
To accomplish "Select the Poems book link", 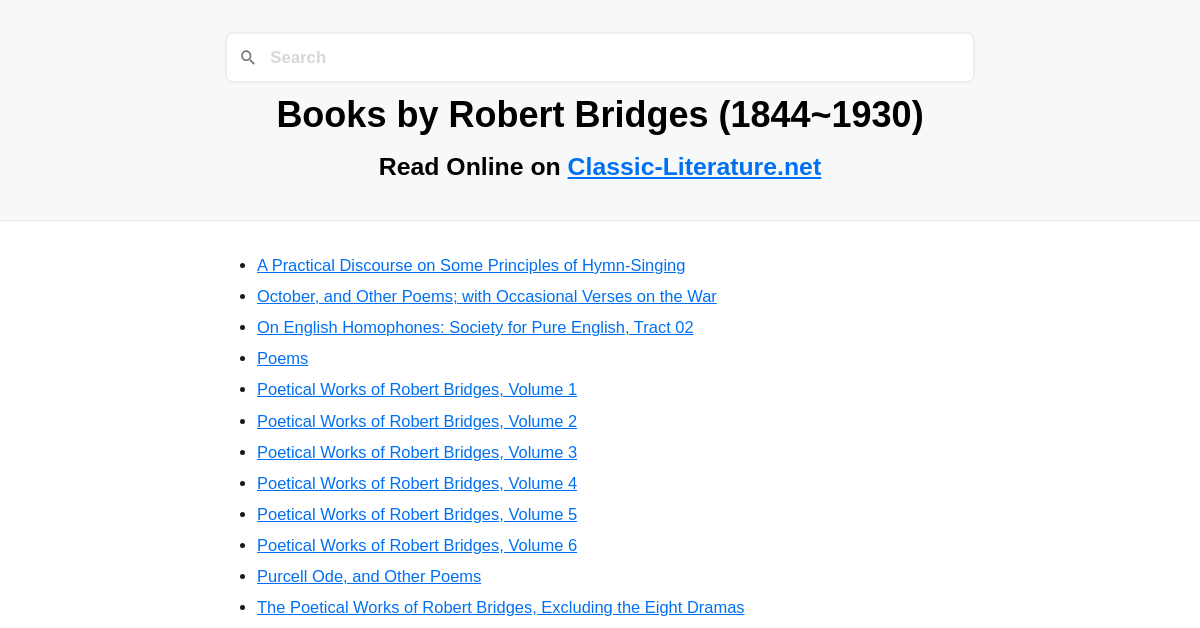I will [282, 358].
